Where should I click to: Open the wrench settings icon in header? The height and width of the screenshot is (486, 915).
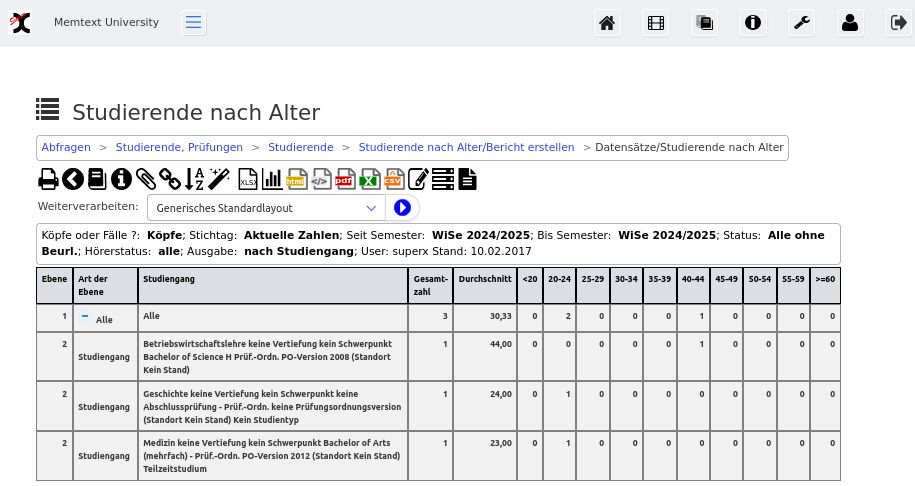coord(802,23)
